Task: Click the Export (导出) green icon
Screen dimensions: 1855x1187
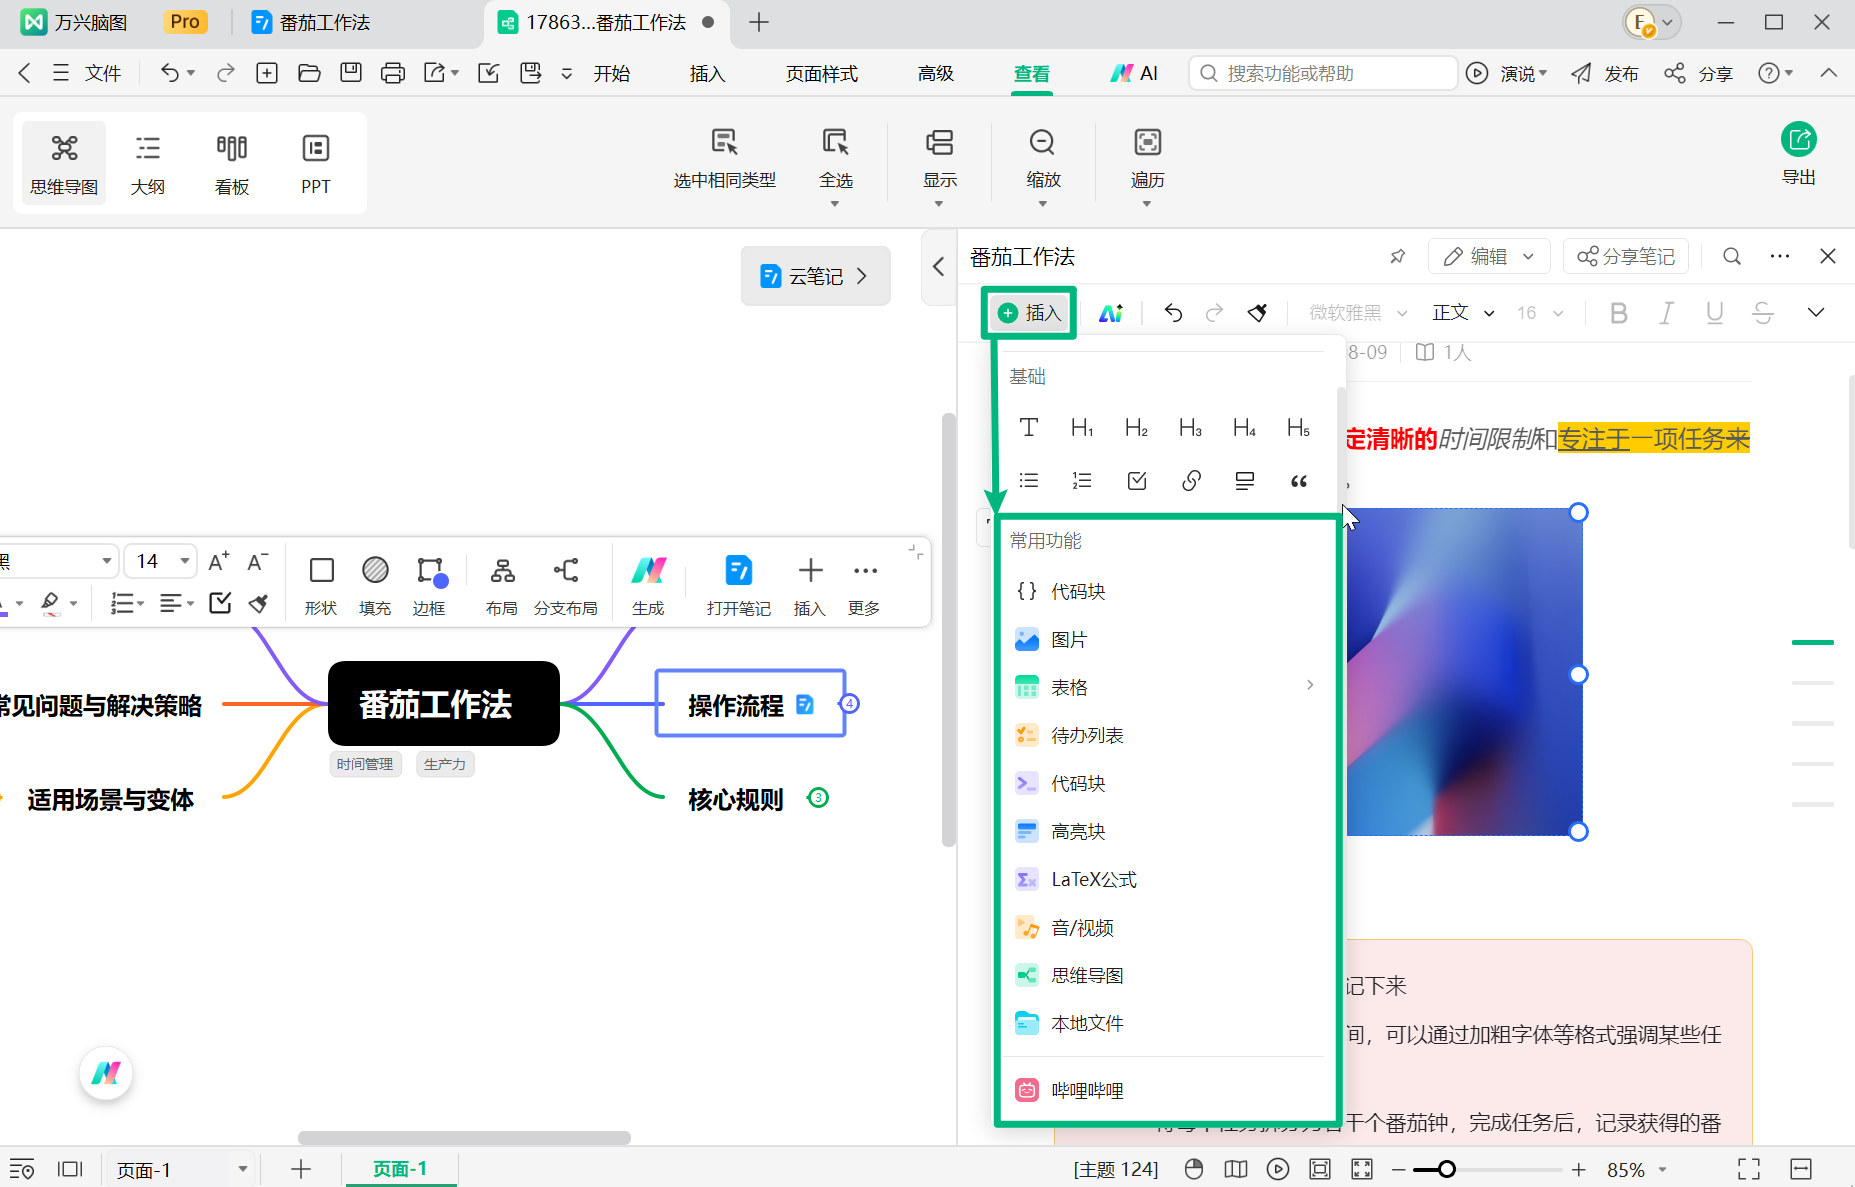Action: tap(1799, 140)
